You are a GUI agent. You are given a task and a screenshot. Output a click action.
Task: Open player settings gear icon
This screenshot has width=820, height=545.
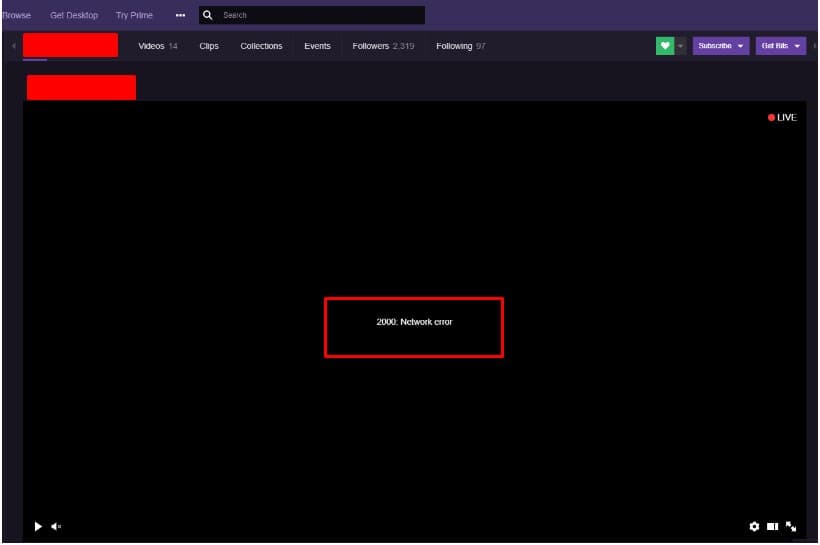click(x=754, y=526)
